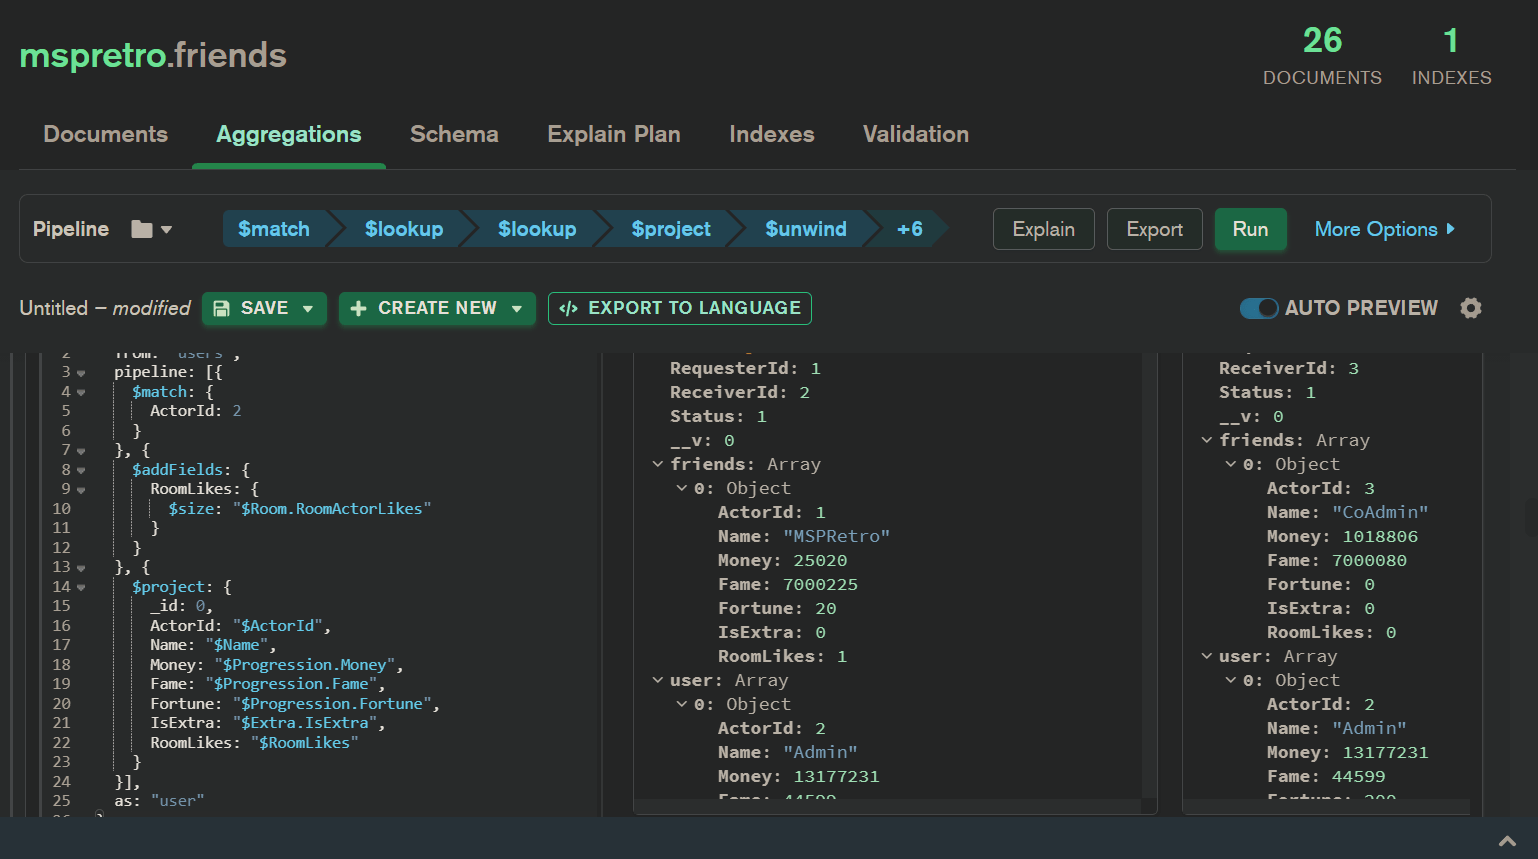Image resolution: width=1538 pixels, height=859 pixels.
Task: Click the "$Room.RoomActorLikes" string in the editor
Action: coord(332,509)
